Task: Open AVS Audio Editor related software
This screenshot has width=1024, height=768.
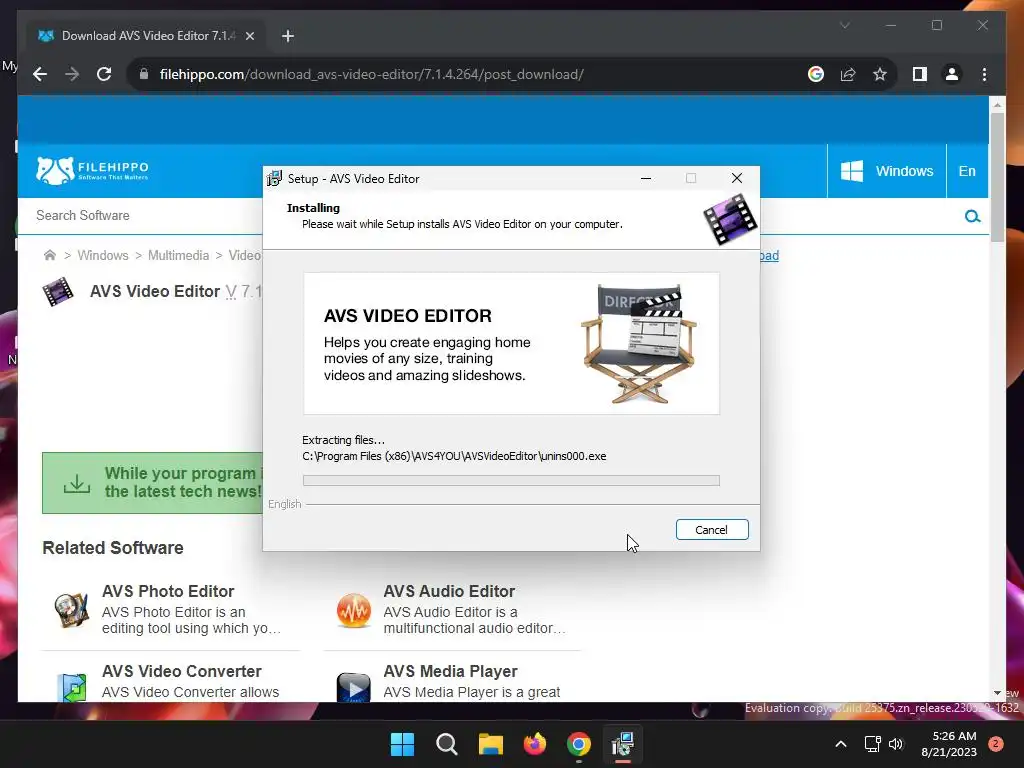Action: [449, 591]
